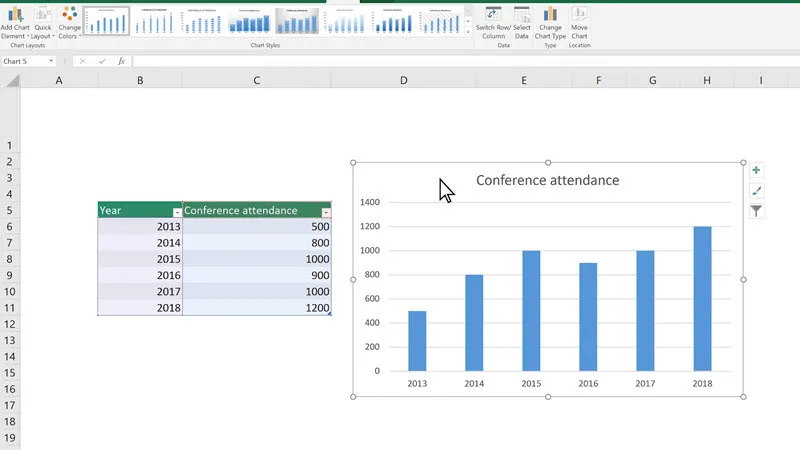The image size is (800, 450).
Task: Click Change Chart Type button
Action: [x=550, y=22]
